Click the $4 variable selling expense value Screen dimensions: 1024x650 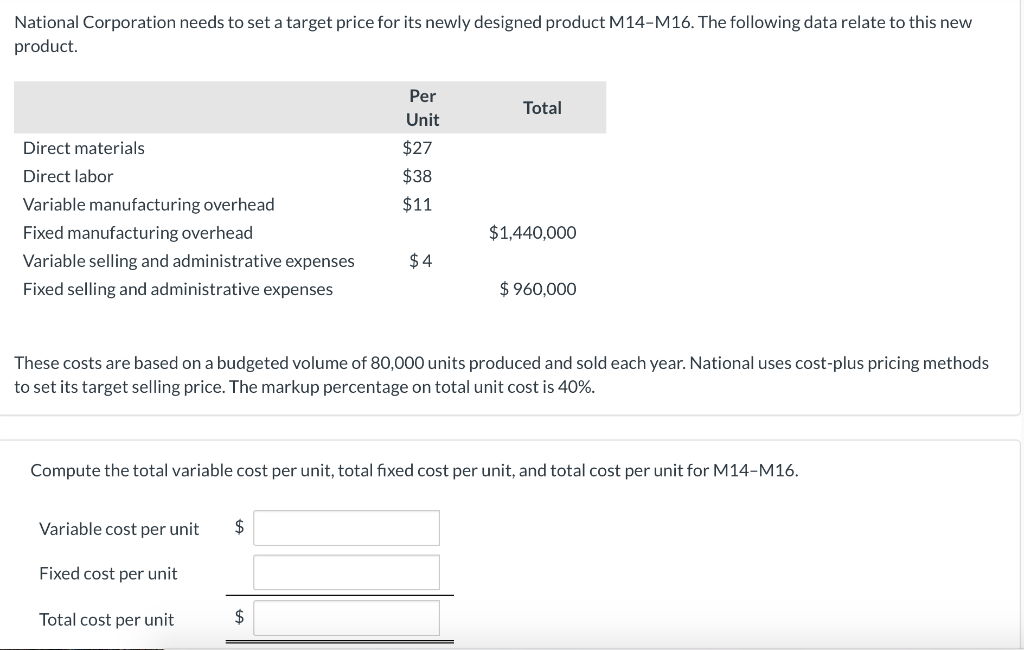[x=422, y=260]
